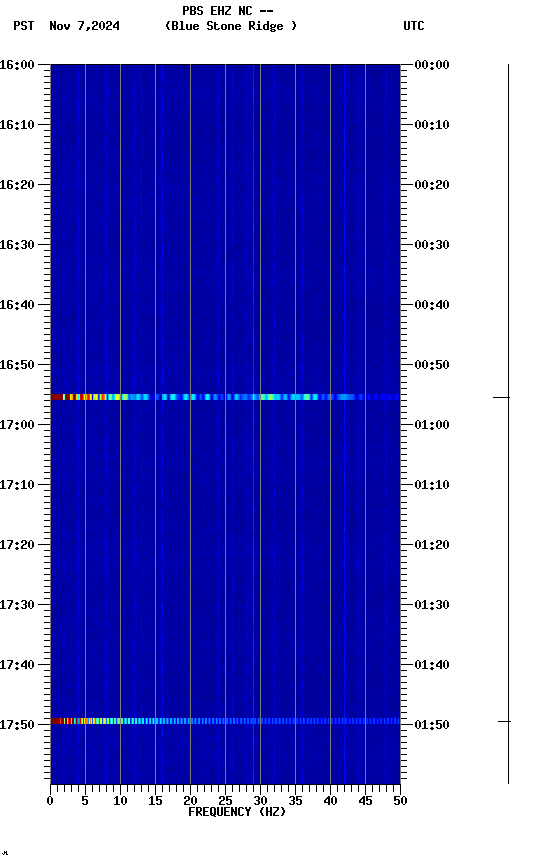
Task: Click the 17:30 PST time label
Action: [17, 605]
